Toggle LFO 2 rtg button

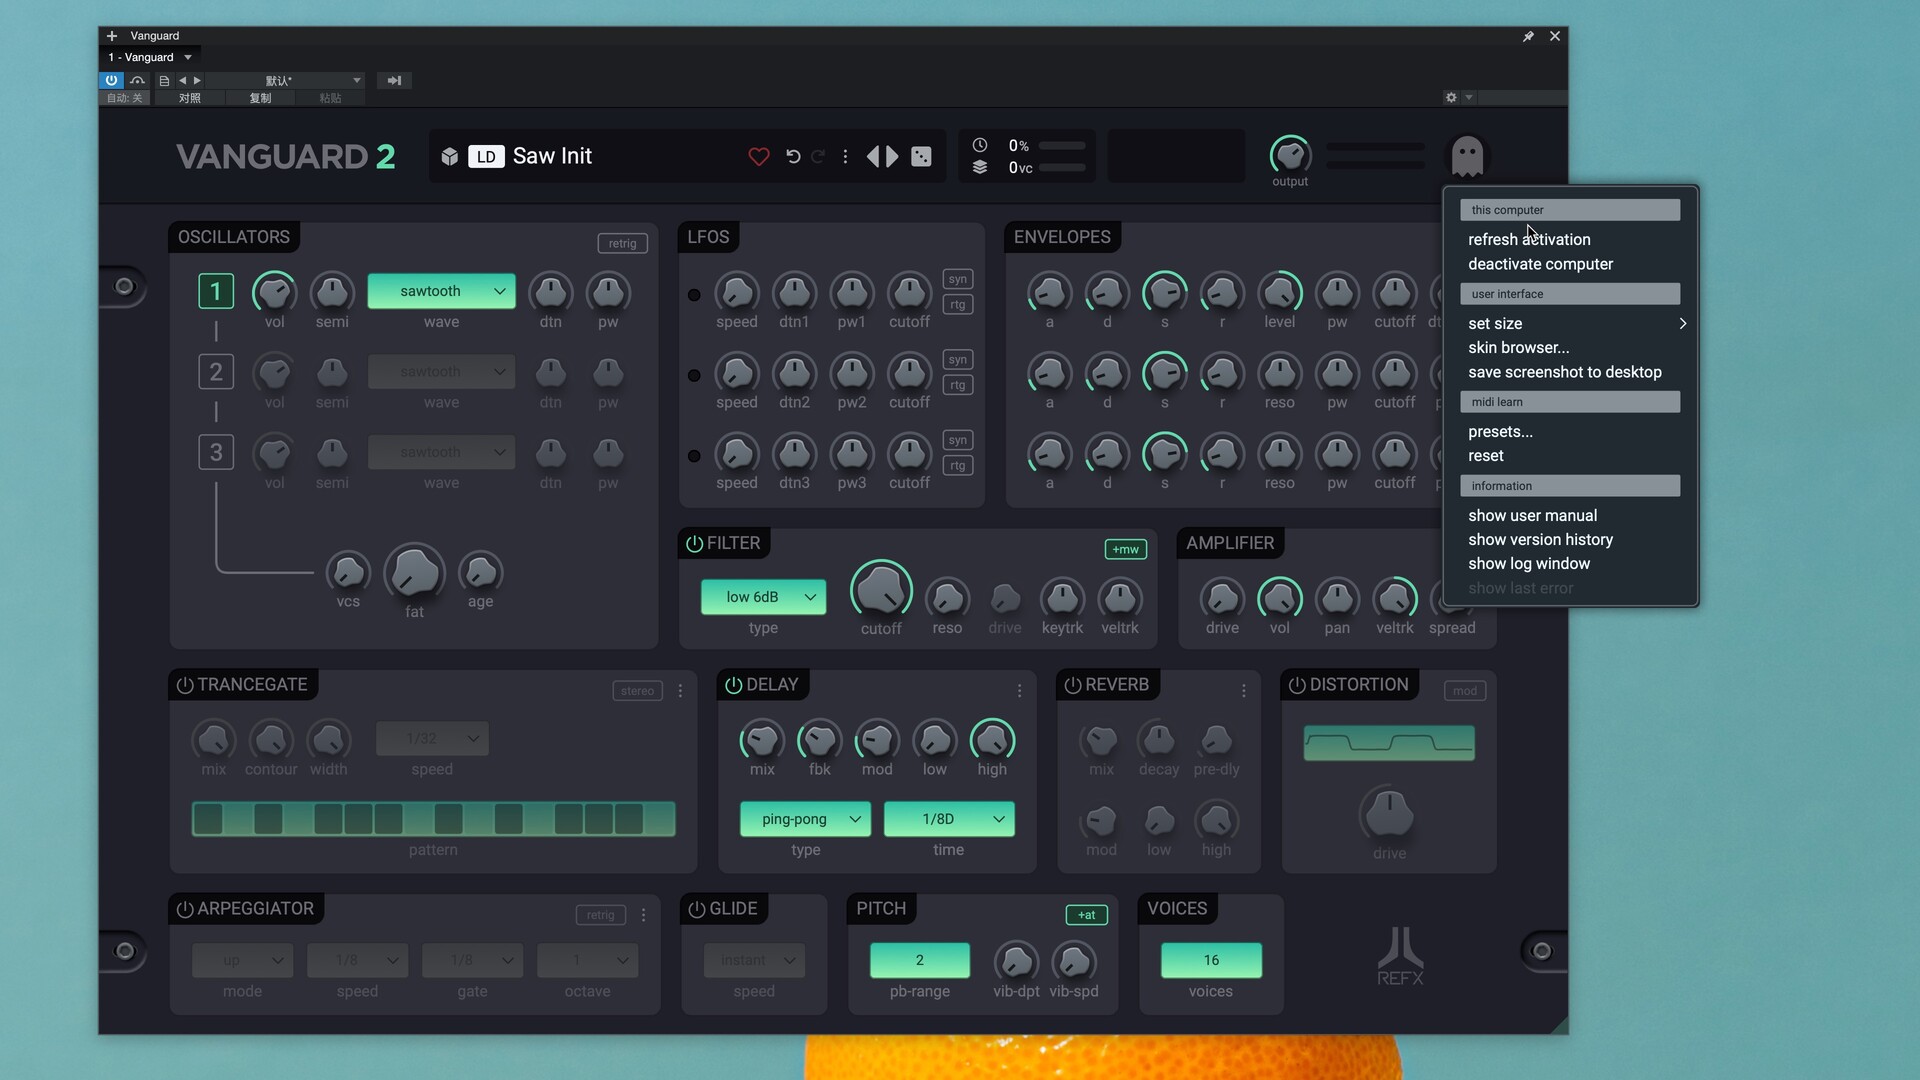(x=958, y=385)
